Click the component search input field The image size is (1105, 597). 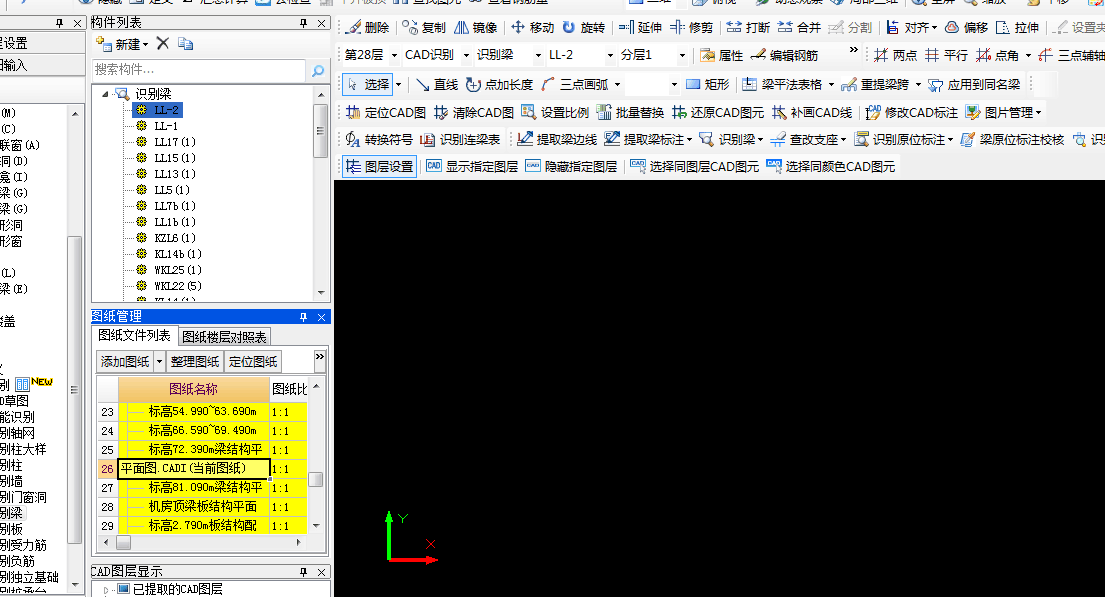(199, 70)
